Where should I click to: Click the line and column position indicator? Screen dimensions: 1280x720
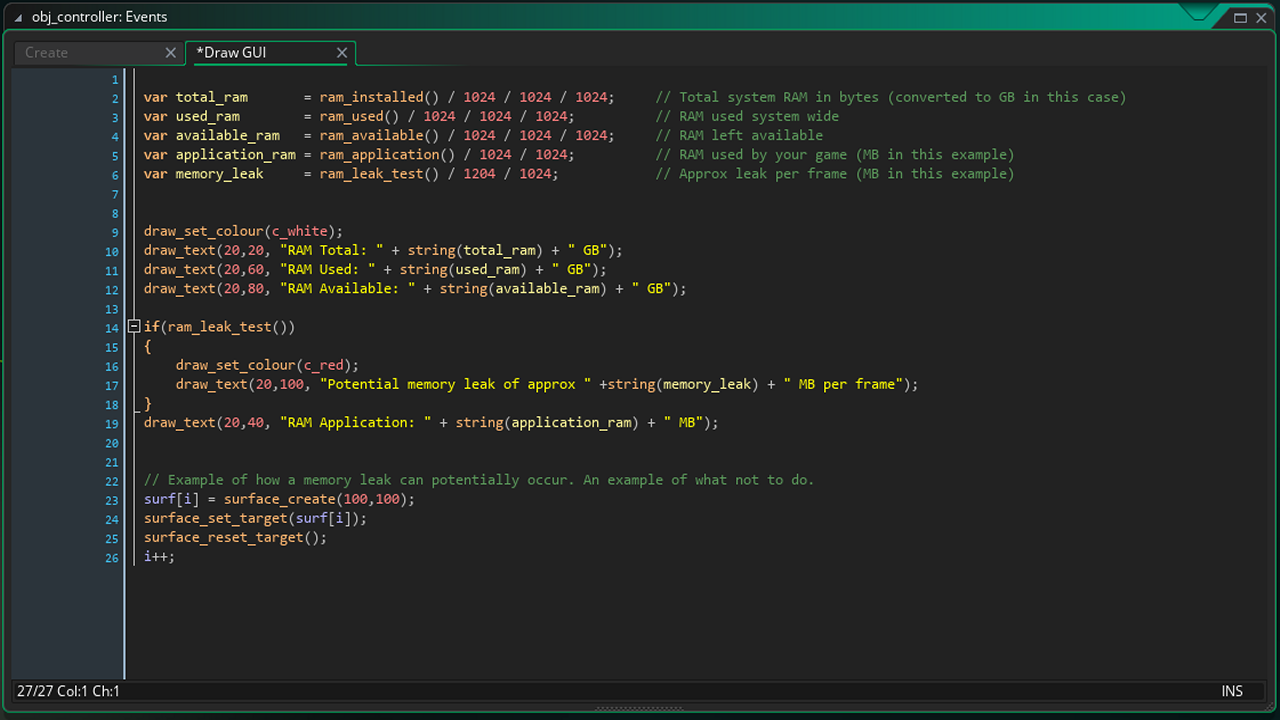pyautogui.click(x=68, y=691)
